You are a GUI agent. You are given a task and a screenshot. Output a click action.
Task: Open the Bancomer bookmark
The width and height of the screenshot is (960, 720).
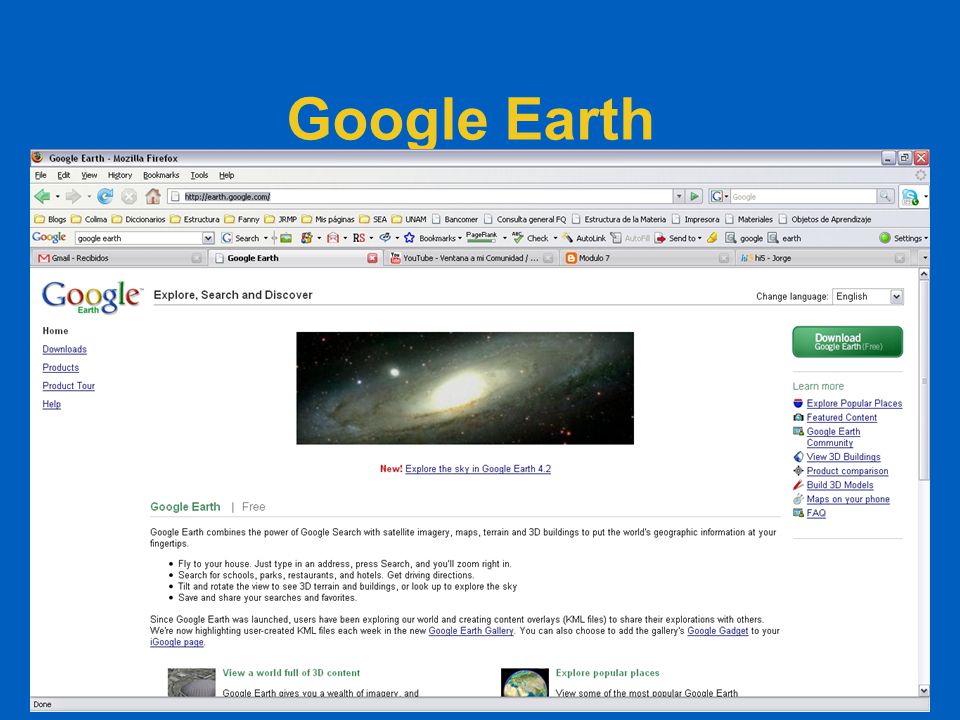(x=455, y=219)
